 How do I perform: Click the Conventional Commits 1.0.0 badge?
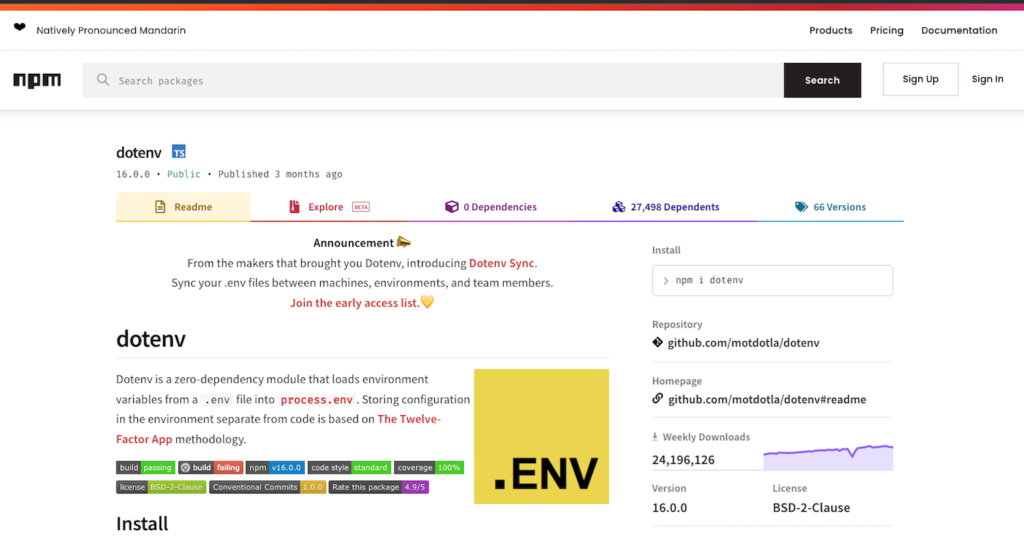[x=267, y=487]
